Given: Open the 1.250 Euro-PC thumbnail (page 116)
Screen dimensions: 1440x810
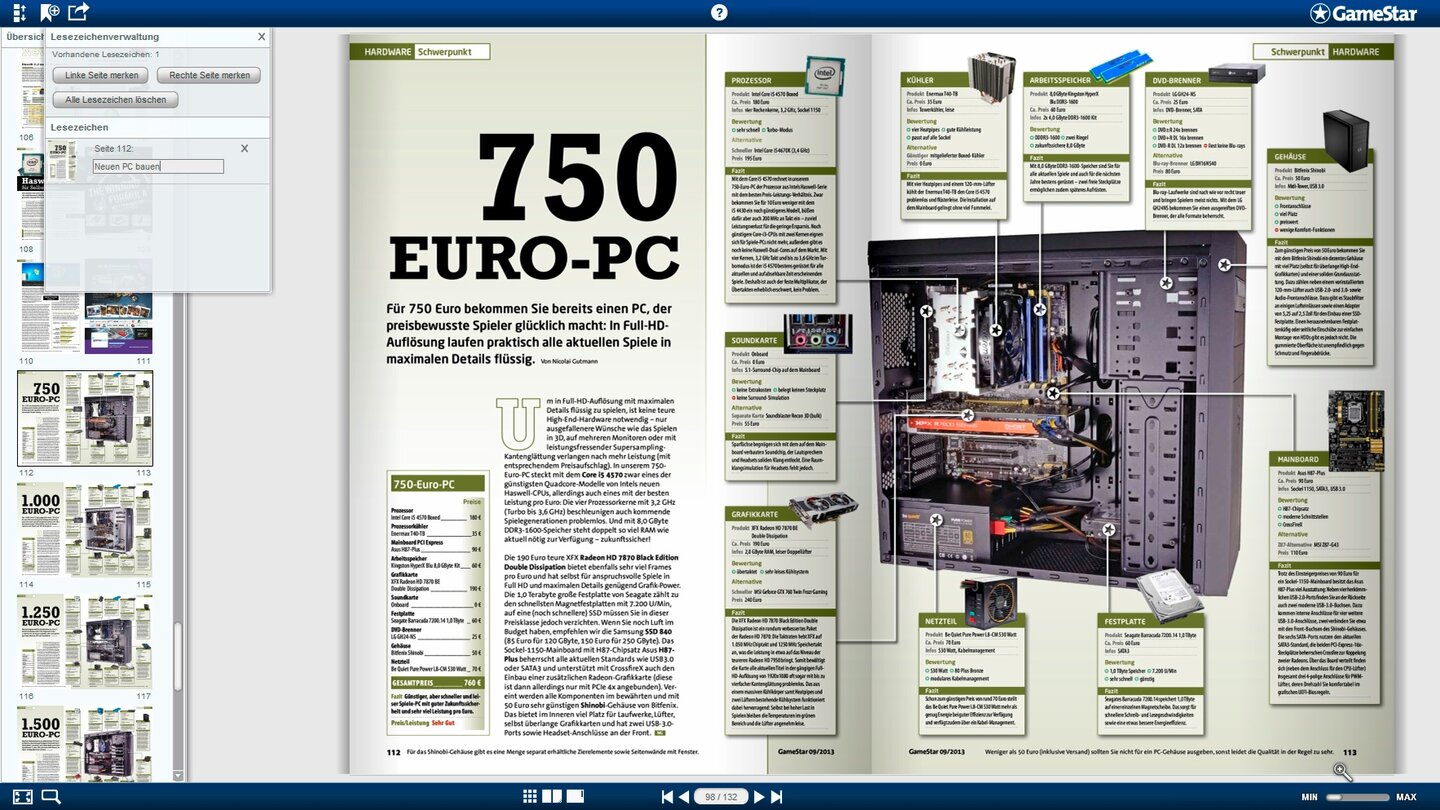Looking at the screenshot, I should tap(52, 642).
